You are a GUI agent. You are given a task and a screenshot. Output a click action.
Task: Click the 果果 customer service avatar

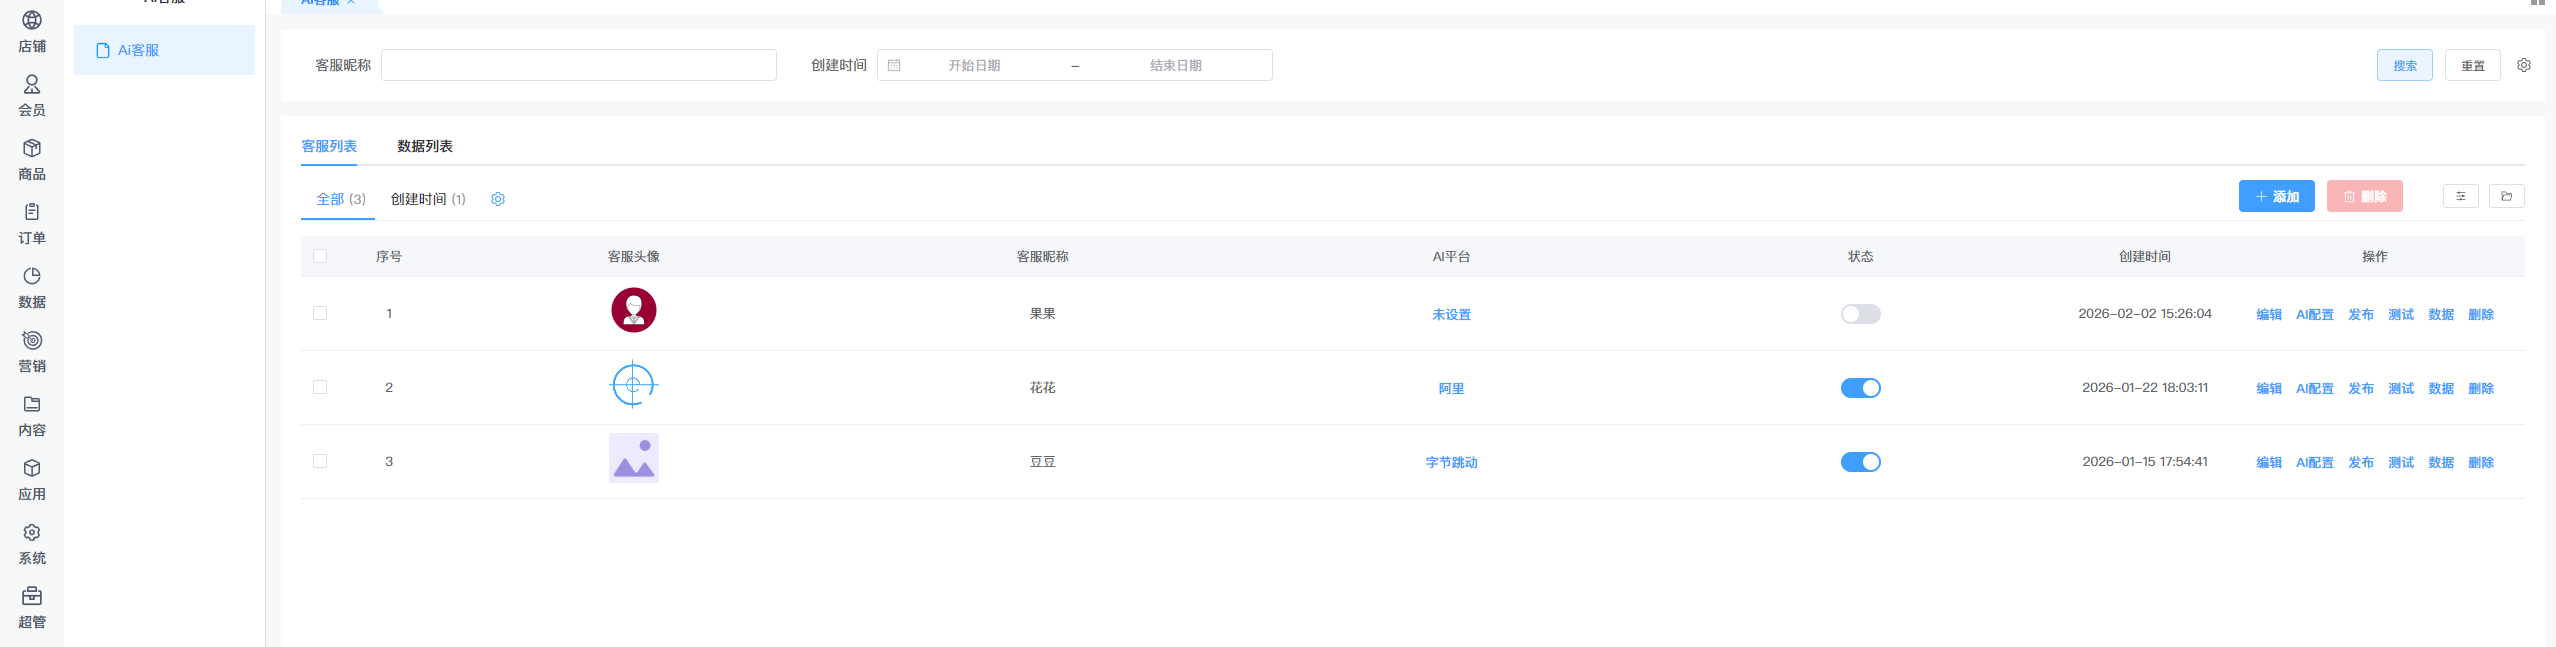click(x=634, y=310)
